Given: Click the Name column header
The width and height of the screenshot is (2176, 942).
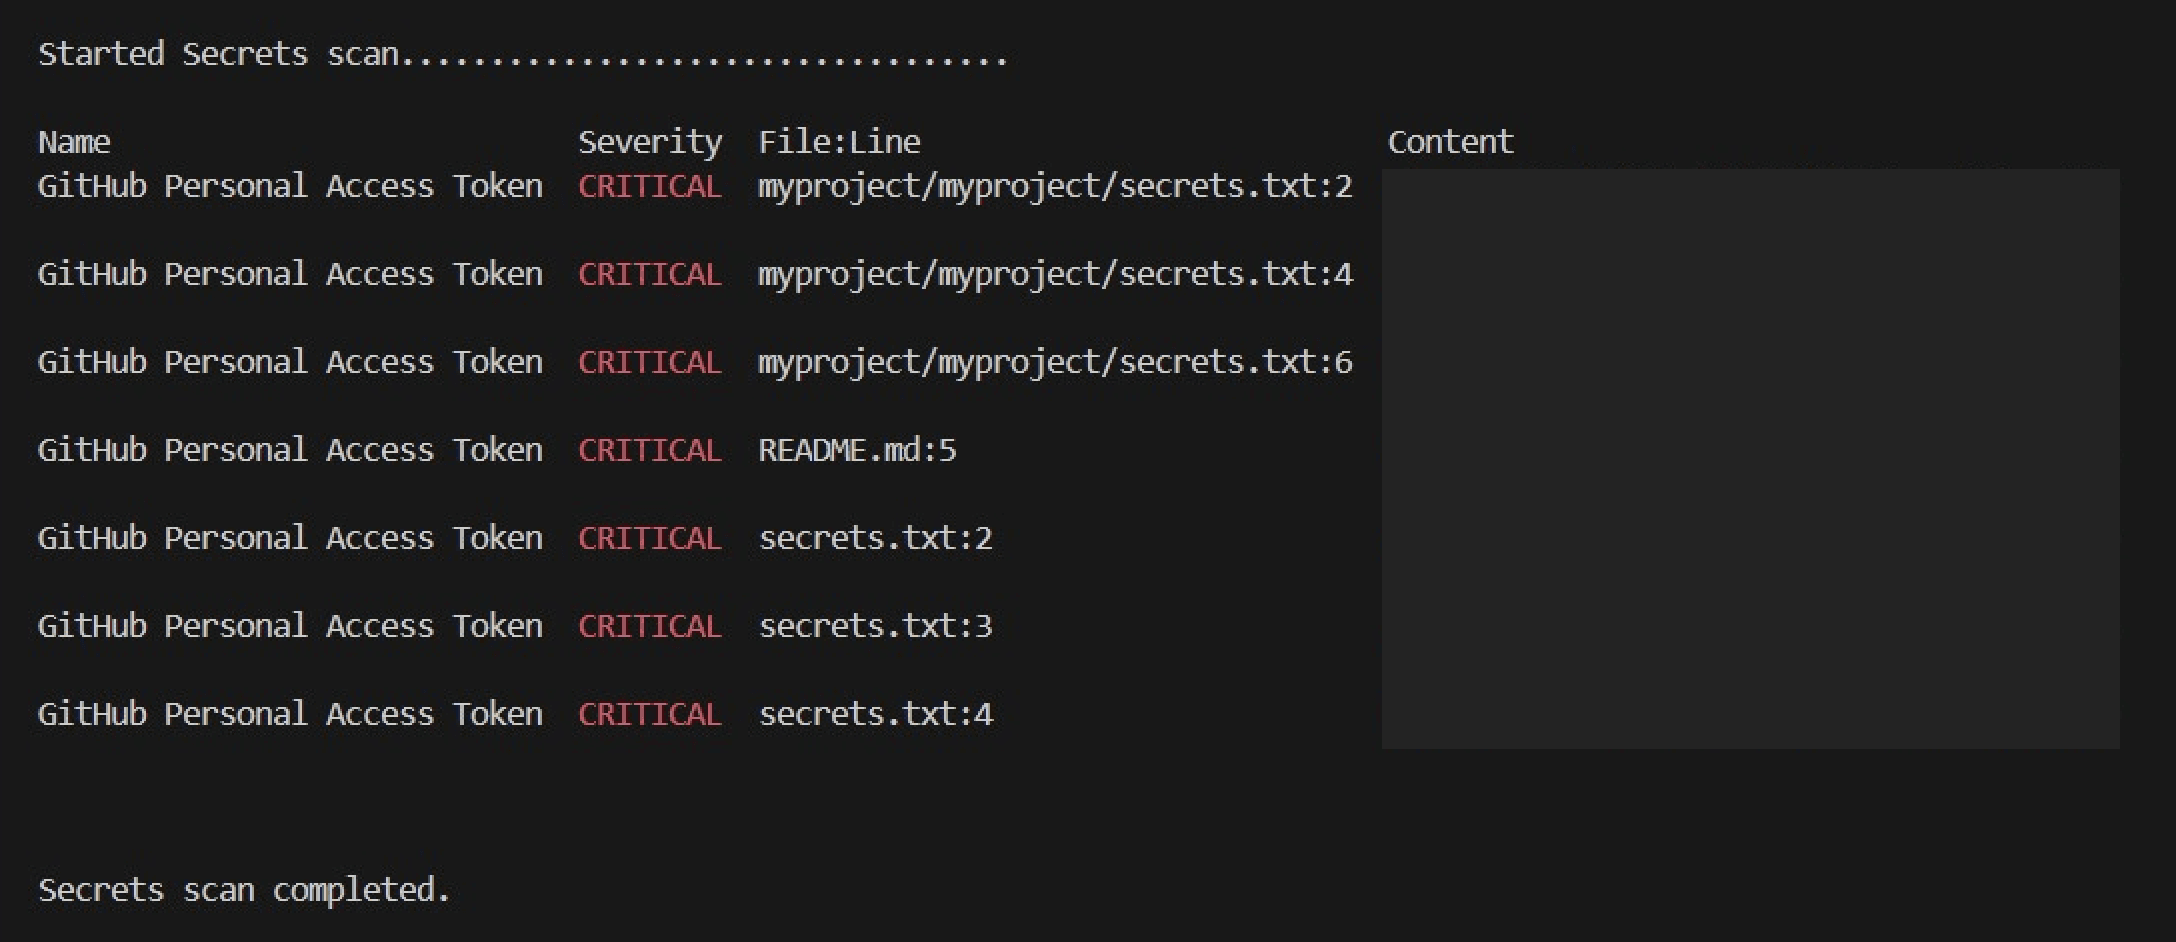Looking at the screenshot, I should tap(74, 142).
